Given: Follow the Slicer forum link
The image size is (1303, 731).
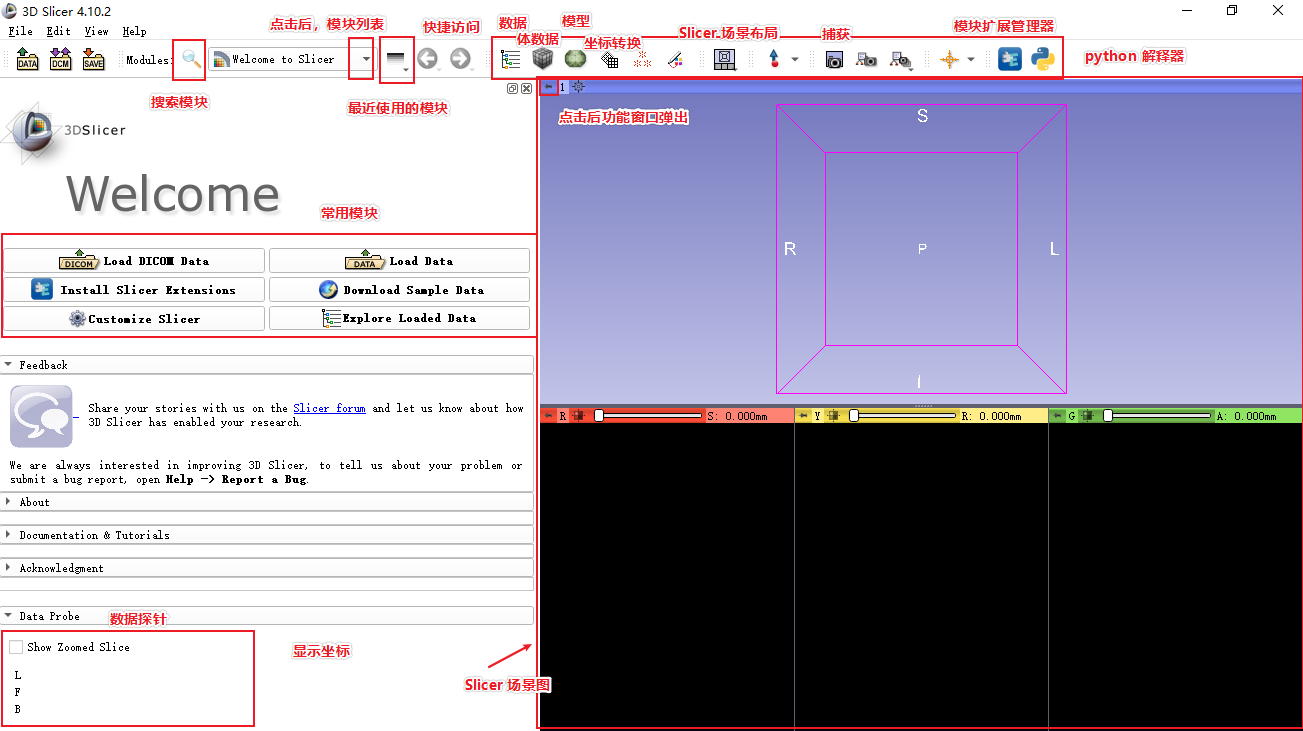Looking at the screenshot, I should (x=328, y=408).
